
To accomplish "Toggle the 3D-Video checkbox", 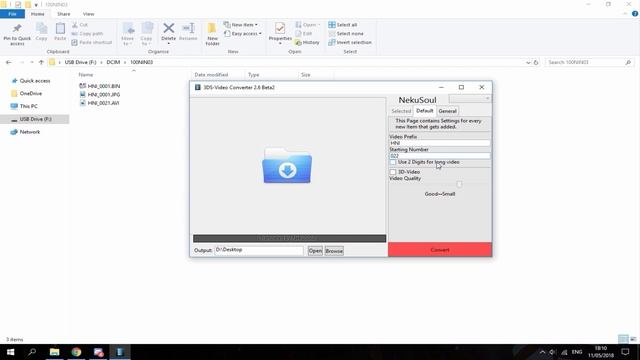I will pyautogui.click(x=393, y=172).
